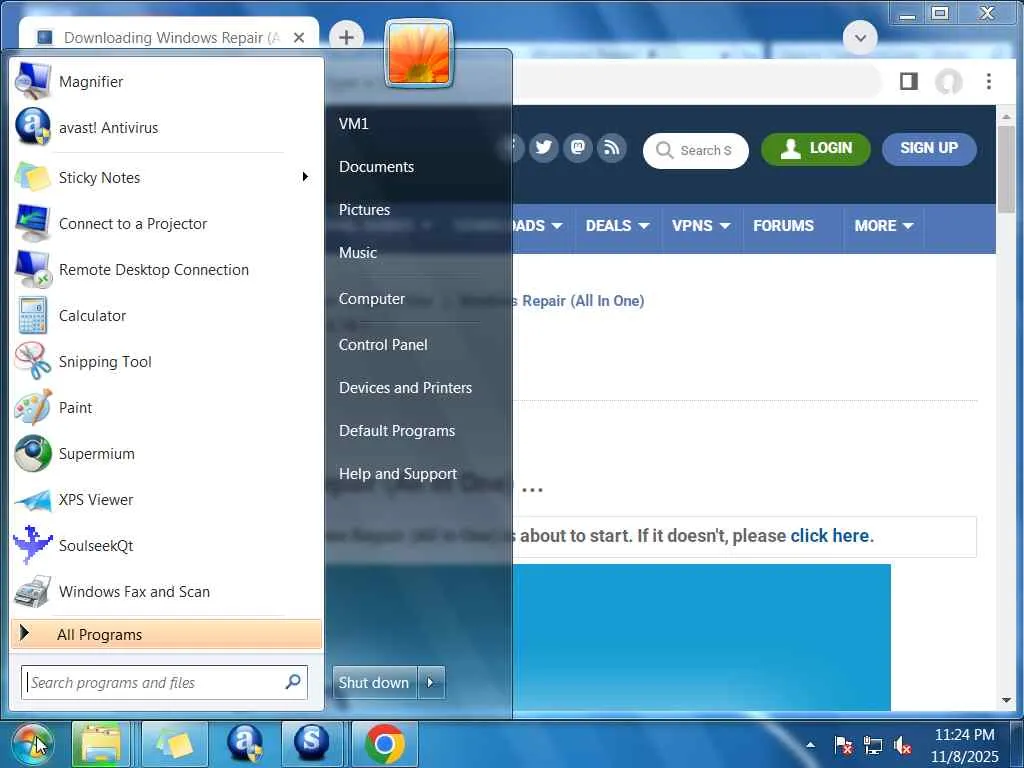Open Help and Support

point(398,474)
